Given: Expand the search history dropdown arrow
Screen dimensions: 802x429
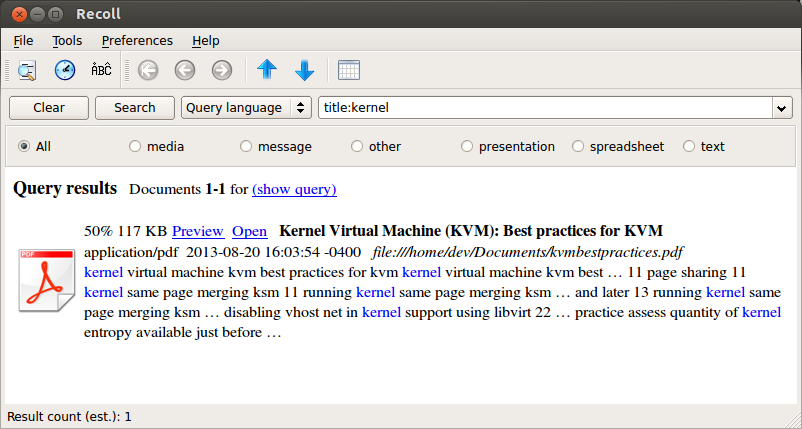Looking at the screenshot, I should click(x=782, y=108).
